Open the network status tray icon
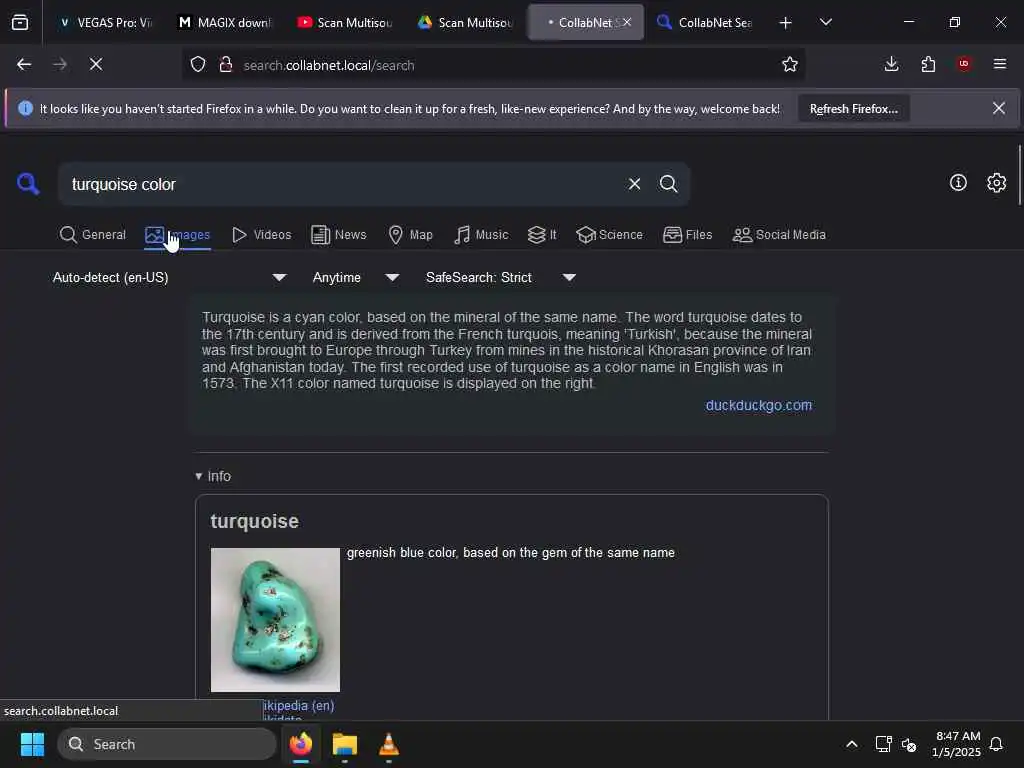The height and width of the screenshot is (768, 1024). 883,744
